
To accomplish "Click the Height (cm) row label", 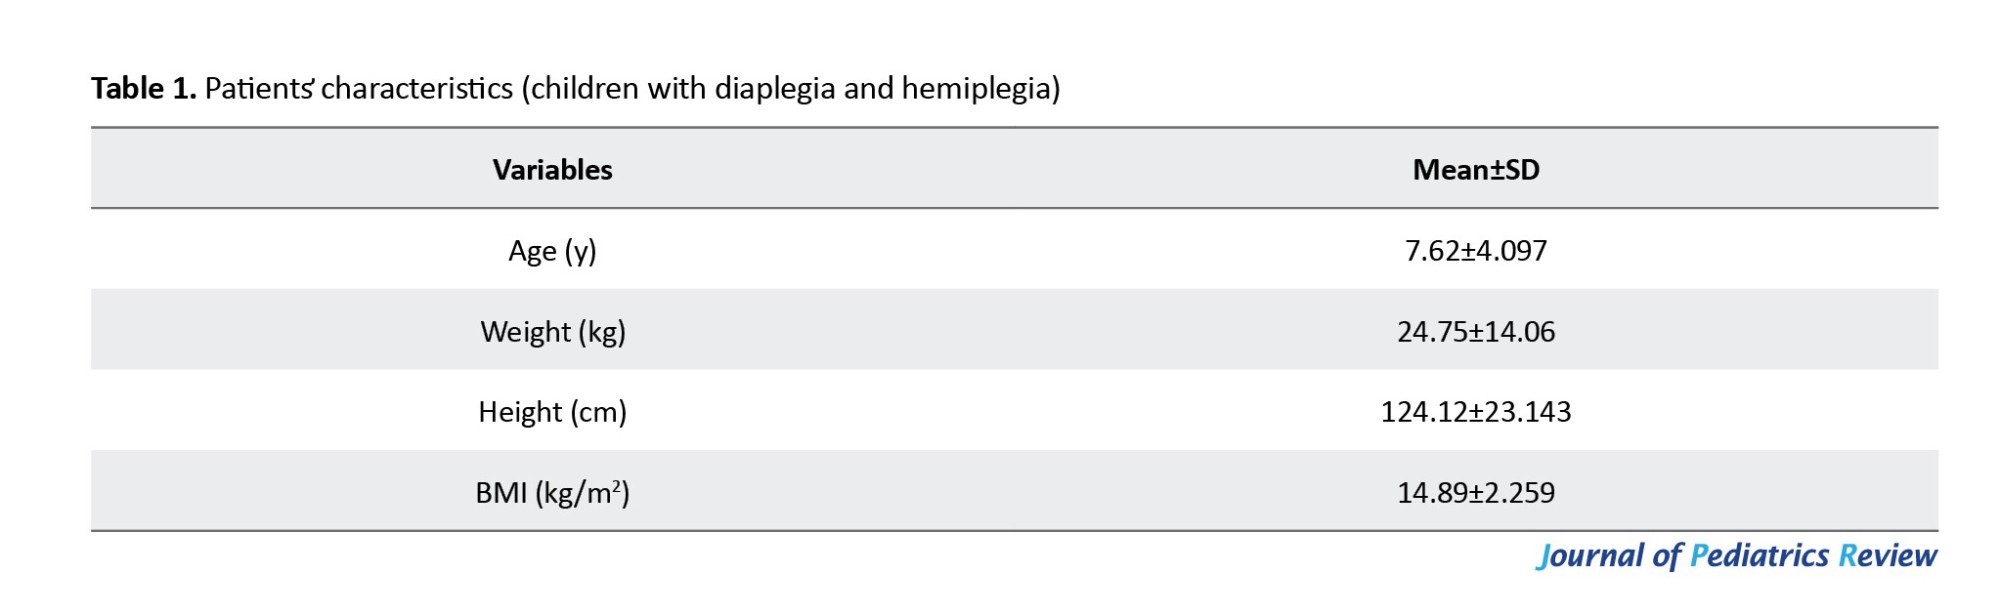I will [x=552, y=412].
